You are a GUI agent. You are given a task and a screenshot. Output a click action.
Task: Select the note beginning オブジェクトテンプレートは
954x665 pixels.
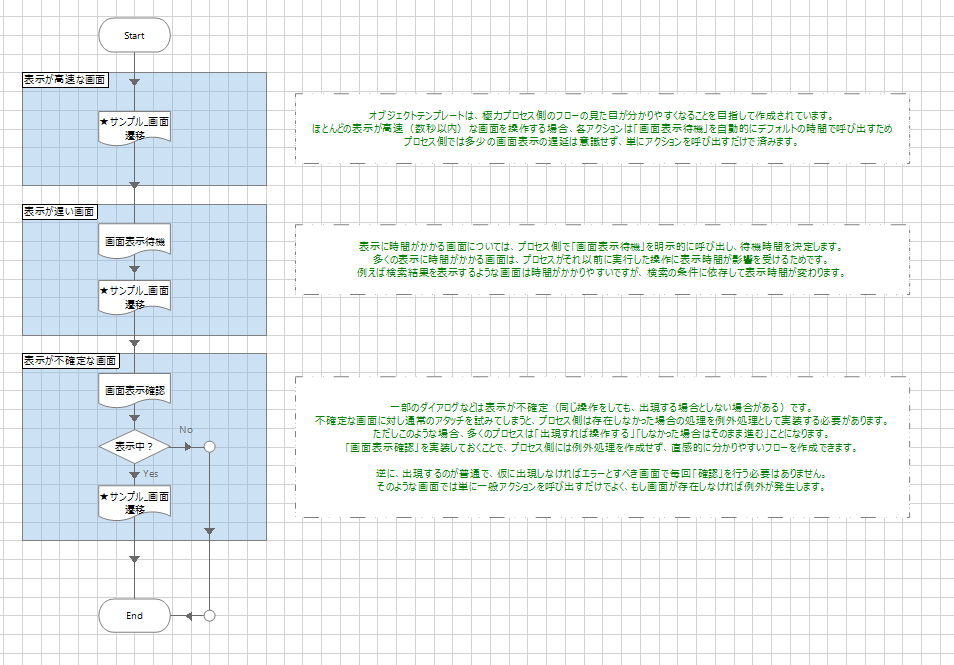(x=601, y=128)
